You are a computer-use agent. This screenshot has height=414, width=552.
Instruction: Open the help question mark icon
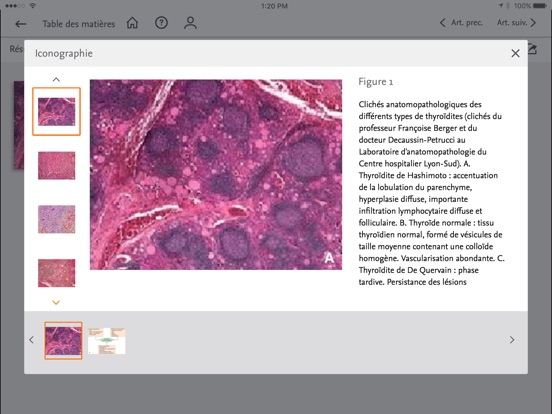[161, 23]
